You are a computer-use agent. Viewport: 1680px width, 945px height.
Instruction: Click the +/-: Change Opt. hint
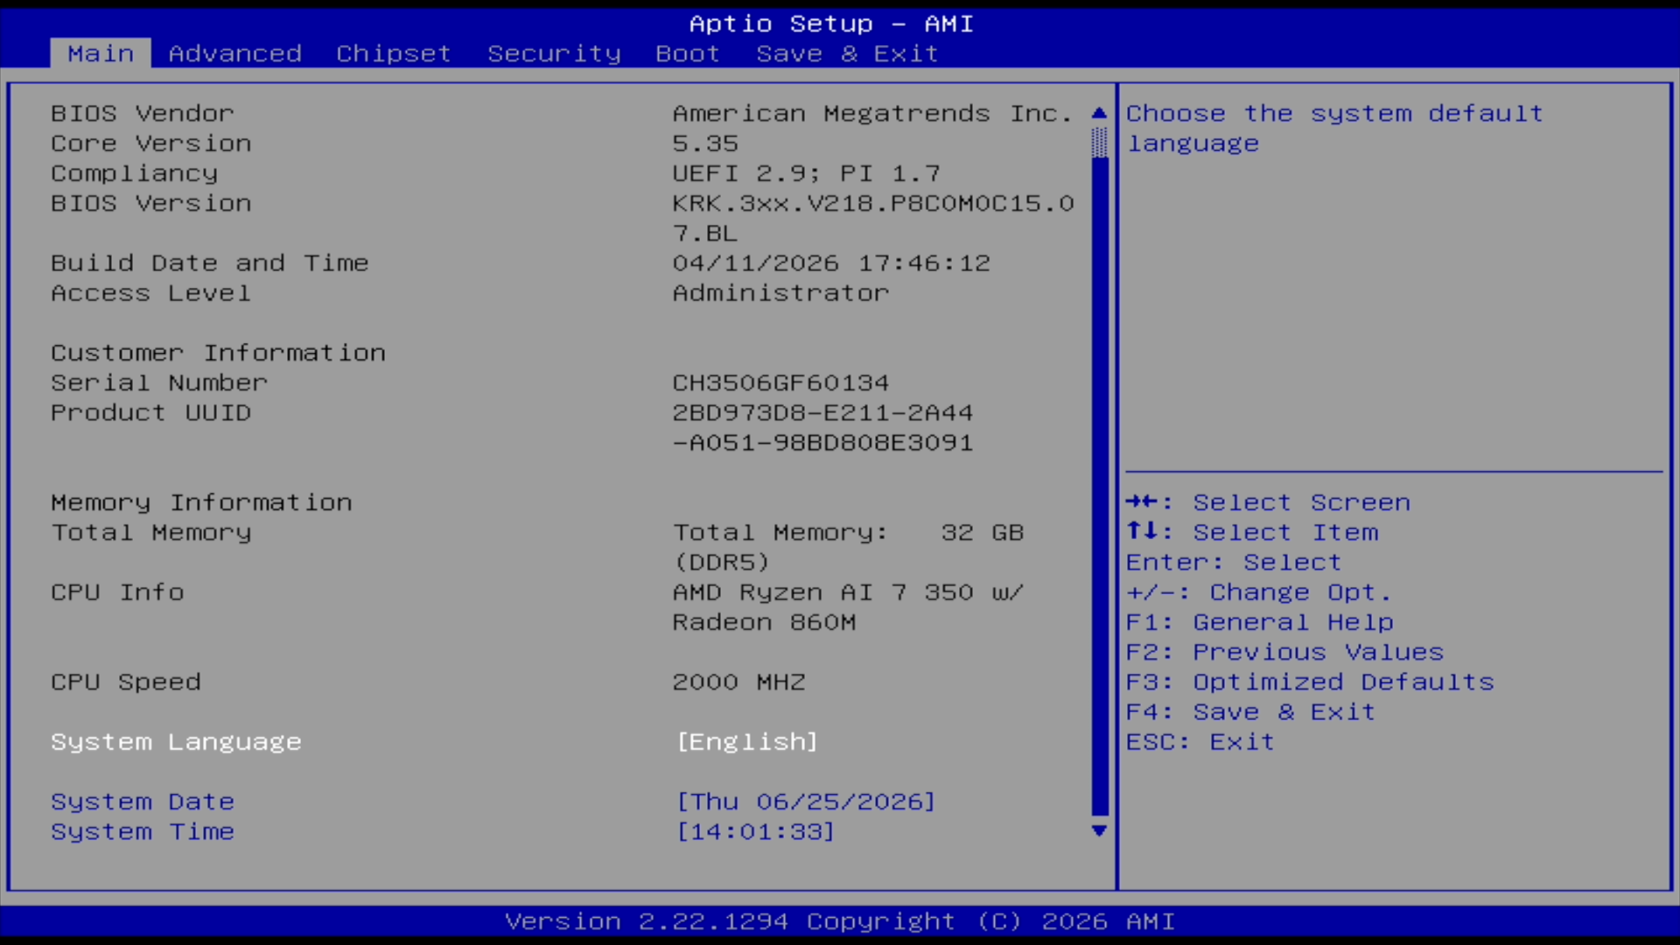1258,592
